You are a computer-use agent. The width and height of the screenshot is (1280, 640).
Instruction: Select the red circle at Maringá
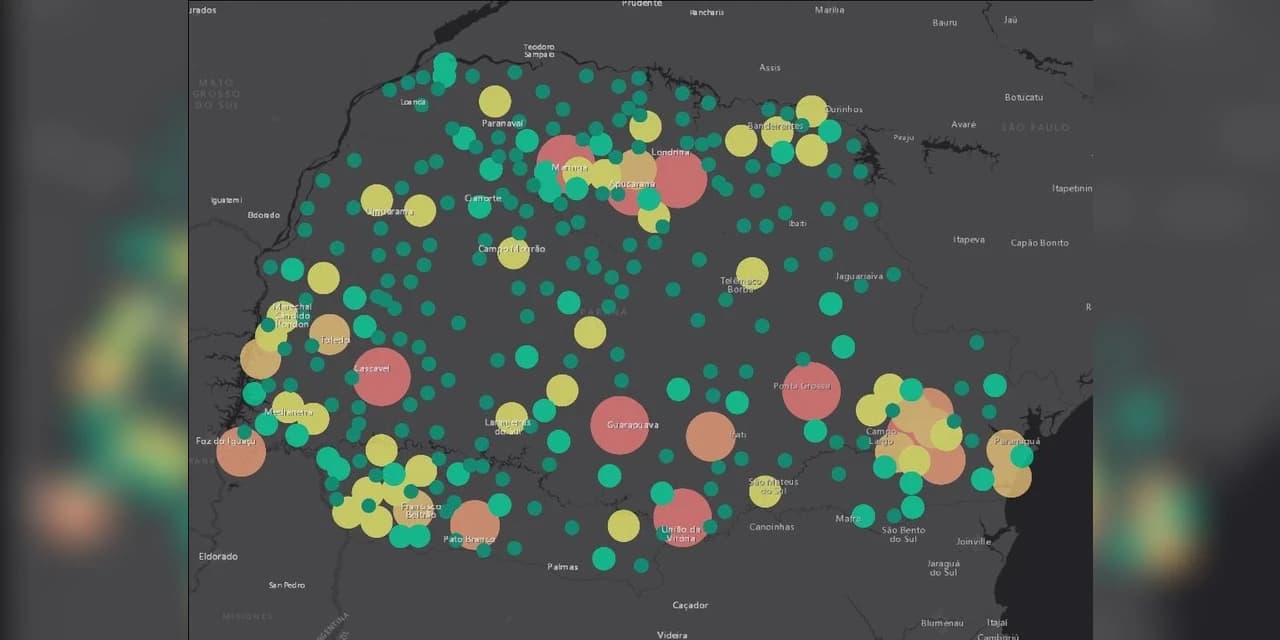coord(565,162)
